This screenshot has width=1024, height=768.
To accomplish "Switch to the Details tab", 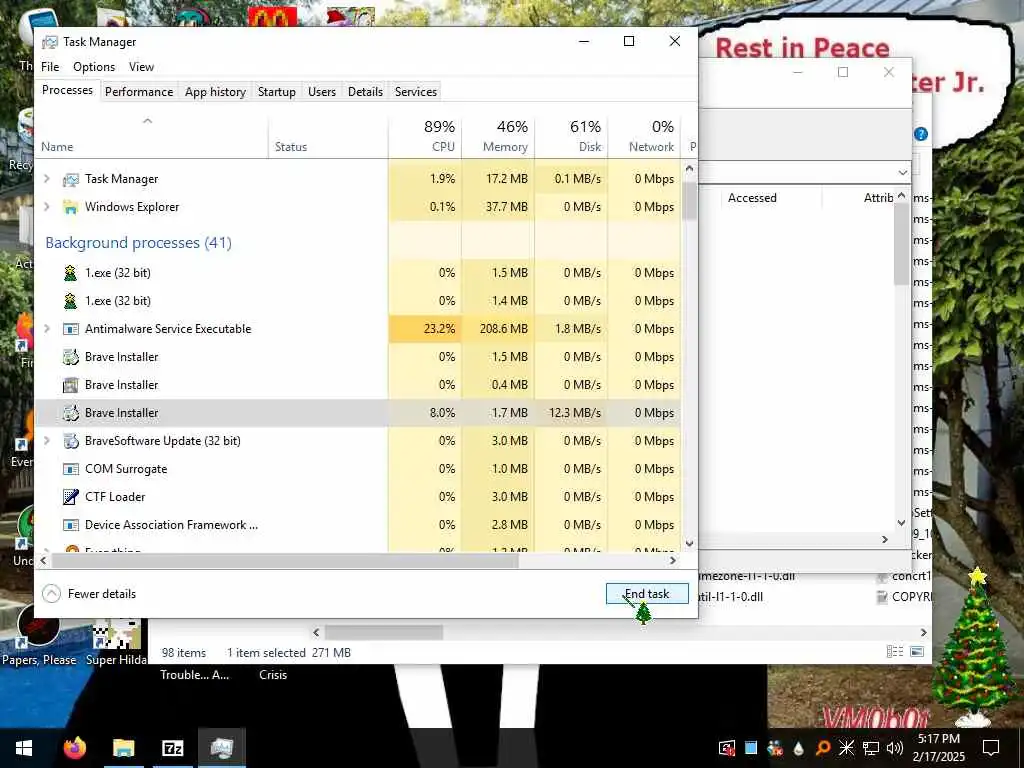I will click(x=365, y=91).
